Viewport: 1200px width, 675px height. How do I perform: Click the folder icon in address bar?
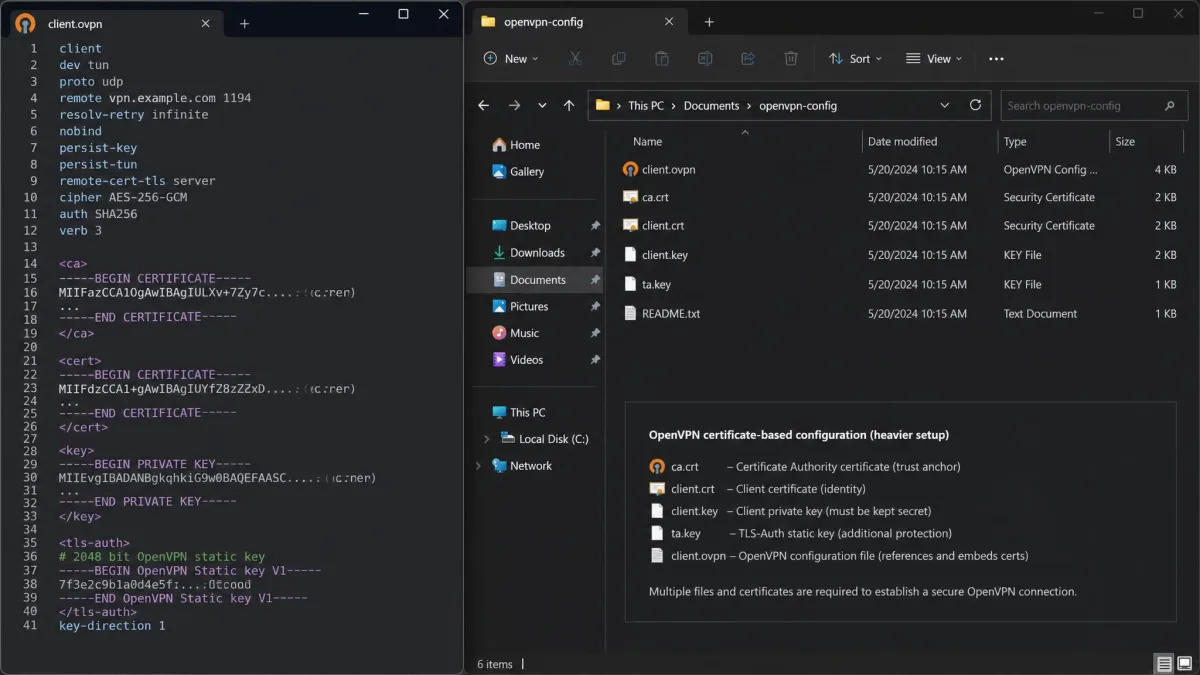603,105
